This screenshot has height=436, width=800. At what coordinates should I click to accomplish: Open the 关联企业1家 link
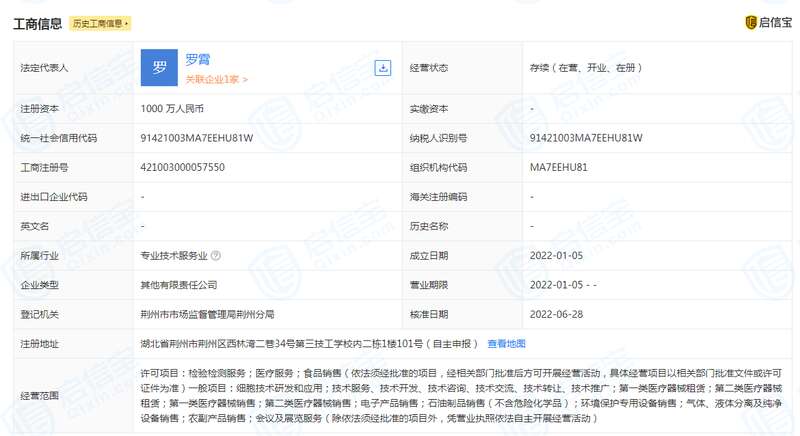[216, 78]
